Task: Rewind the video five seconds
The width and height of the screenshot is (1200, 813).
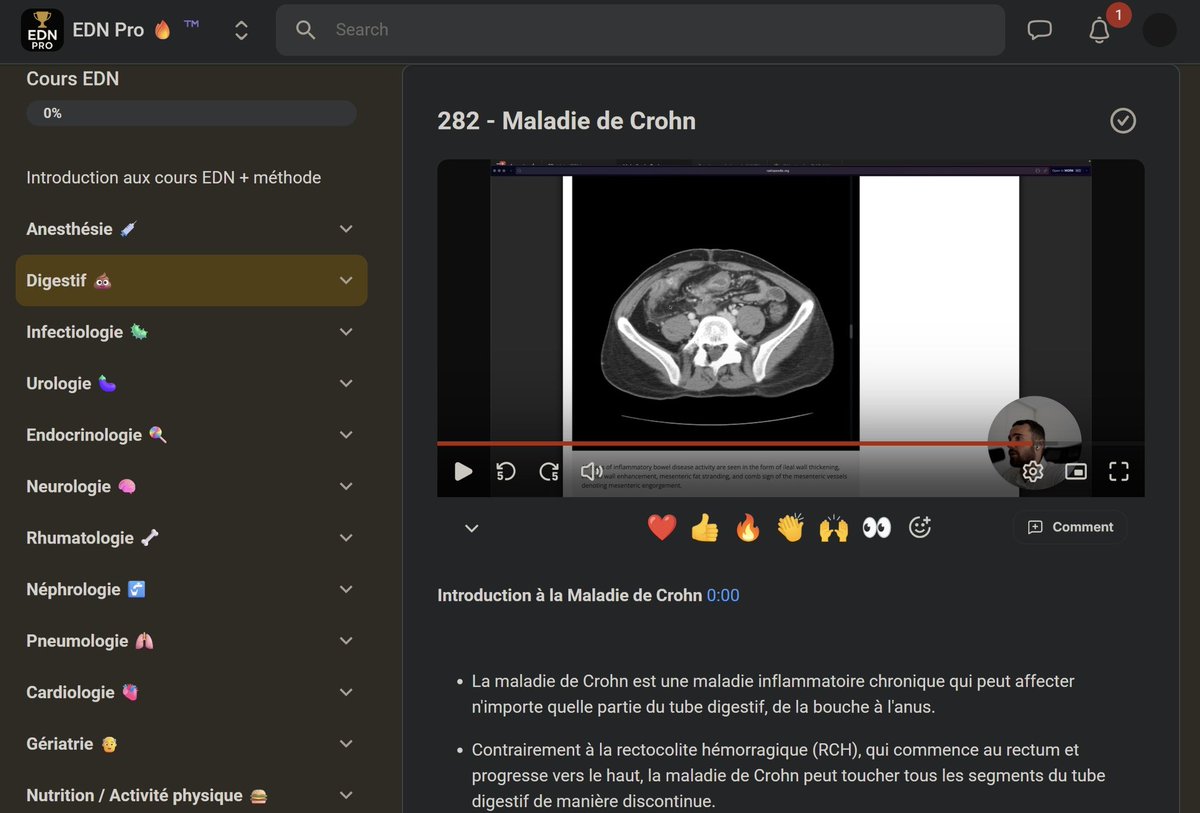Action: (x=506, y=471)
